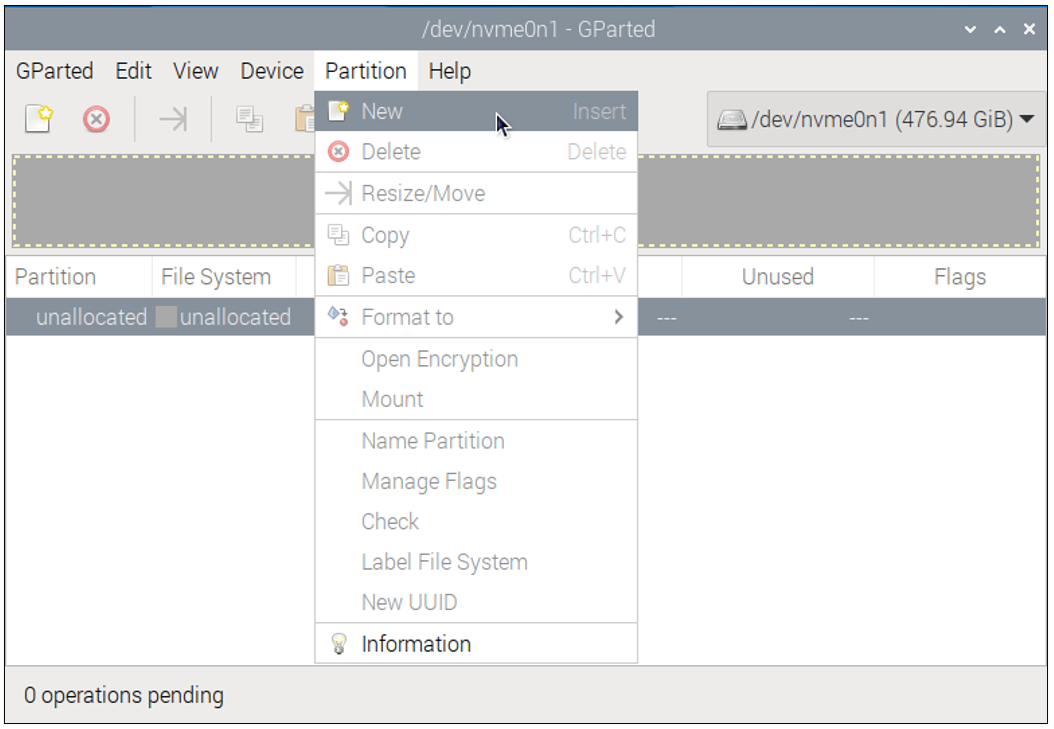Open the Device menu
1054x729 pixels.
click(x=272, y=71)
